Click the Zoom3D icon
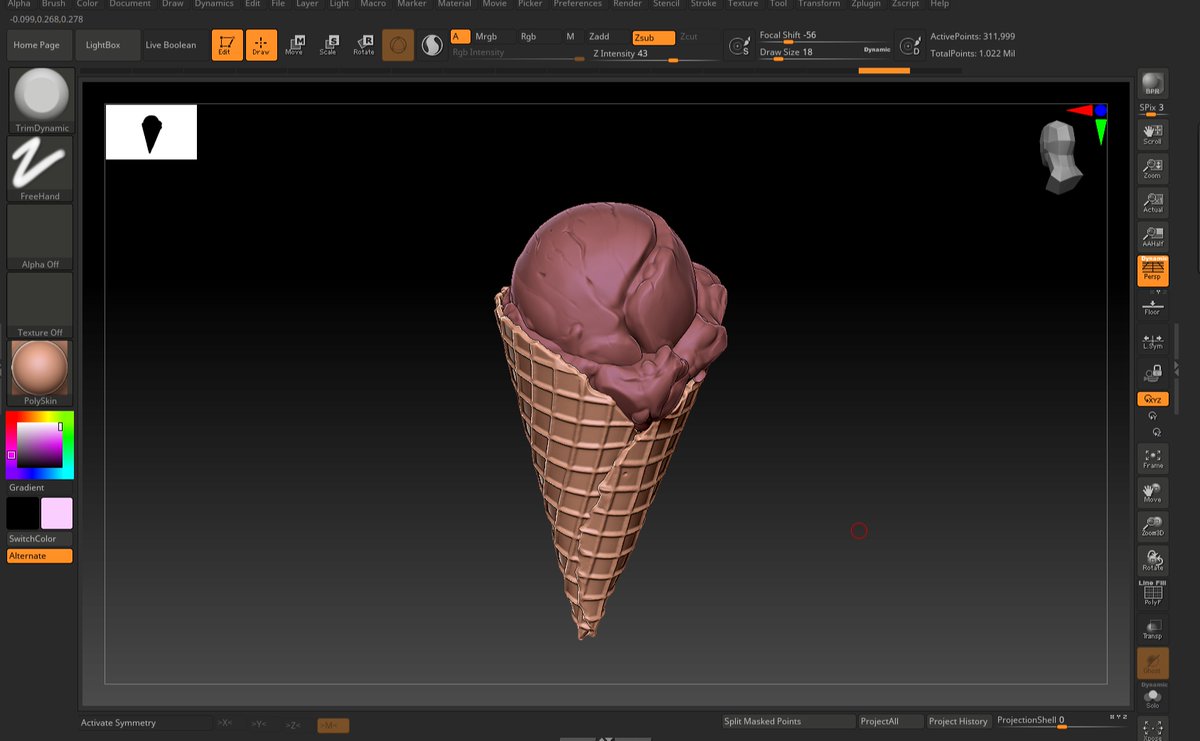 pos(1153,527)
